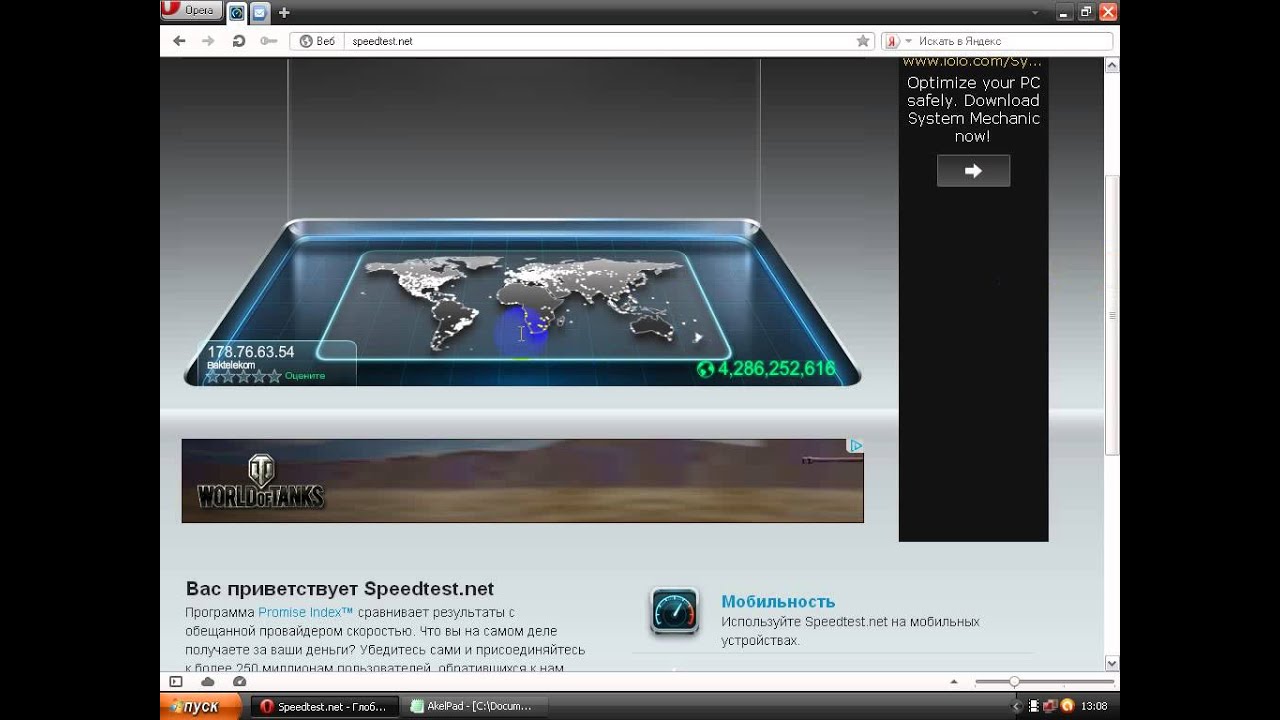Adjust the page zoom slider

[1046, 681]
